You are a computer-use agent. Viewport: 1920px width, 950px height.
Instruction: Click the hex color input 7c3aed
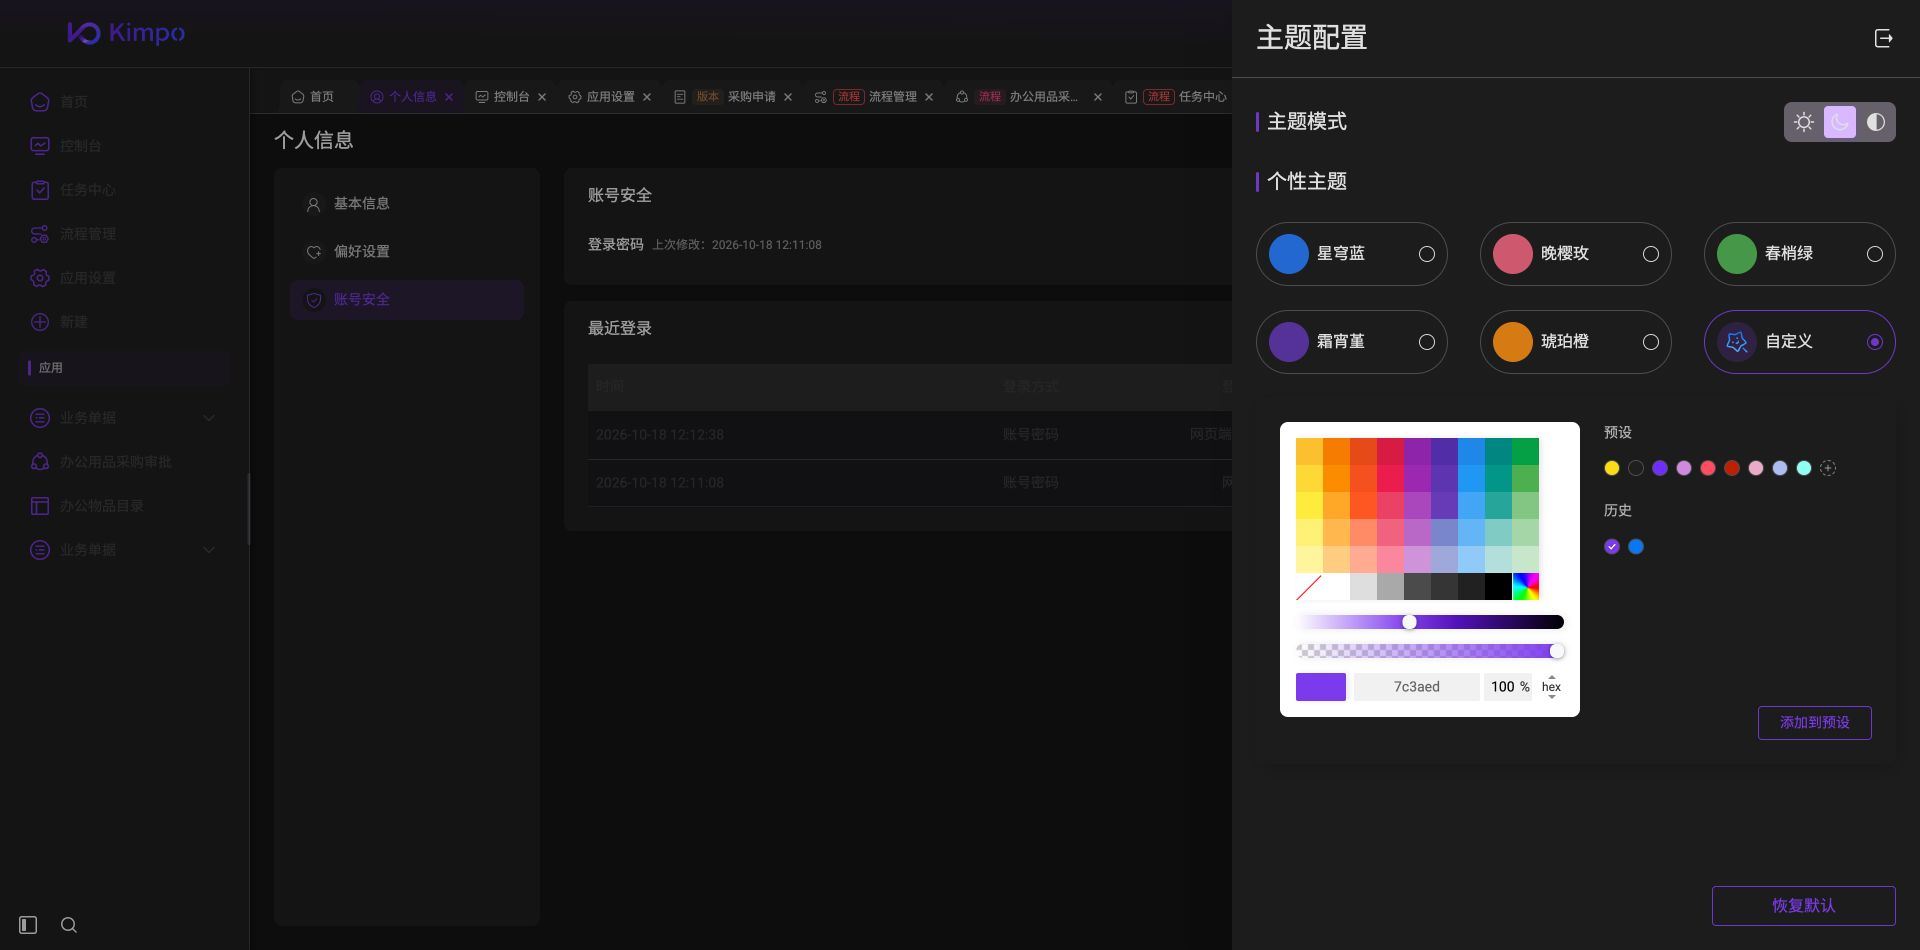pyautogui.click(x=1417, y=687)
